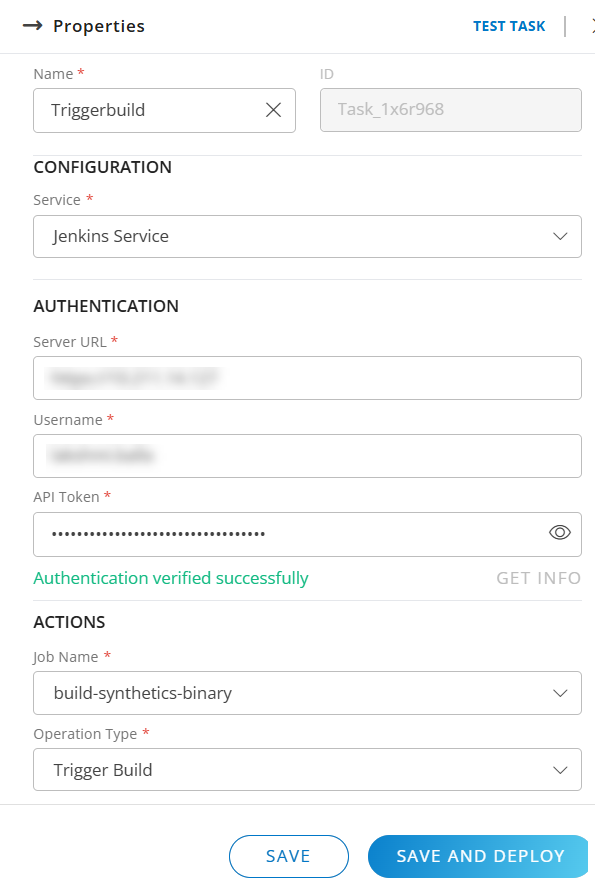Click the close icon next to TEST TASK
This screenshot has width=595, height=881.
click(x=589, y=26)
